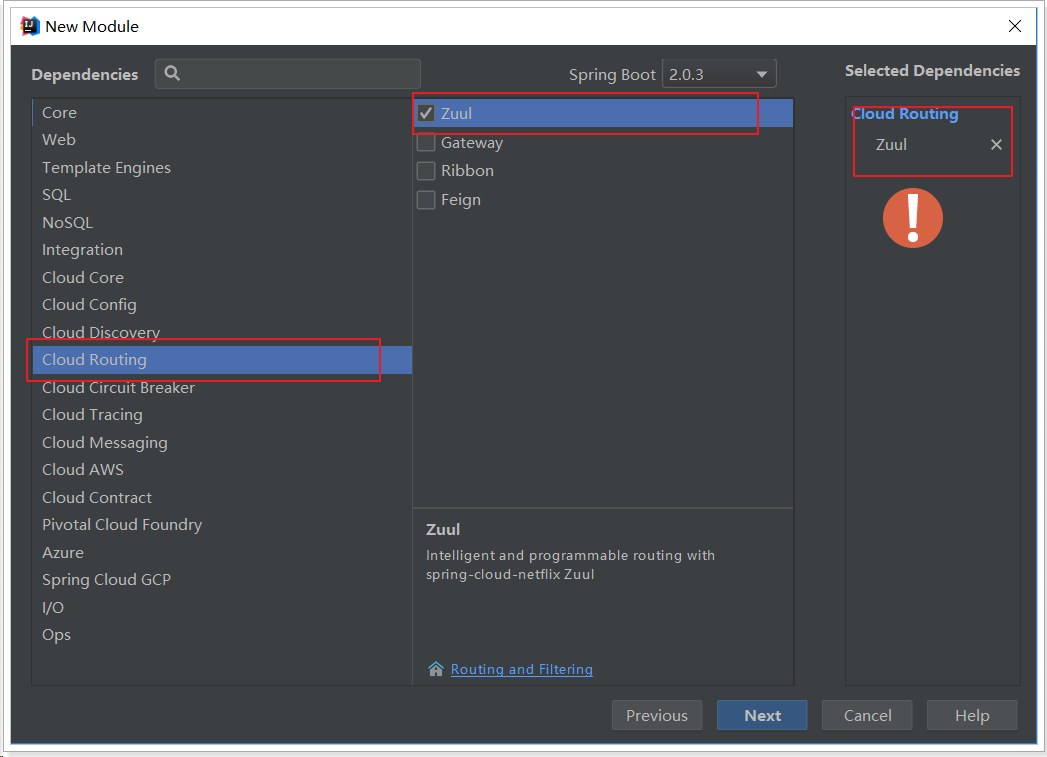The image size is (1047, 757).
Task: Click the home icon beside Routing link
Action: [x=435, y=669]
